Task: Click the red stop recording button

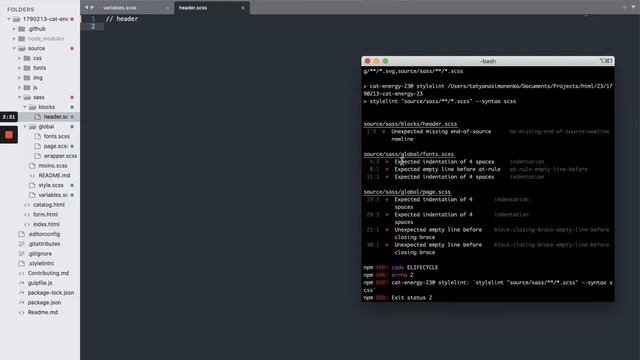Action: [9, 135]
